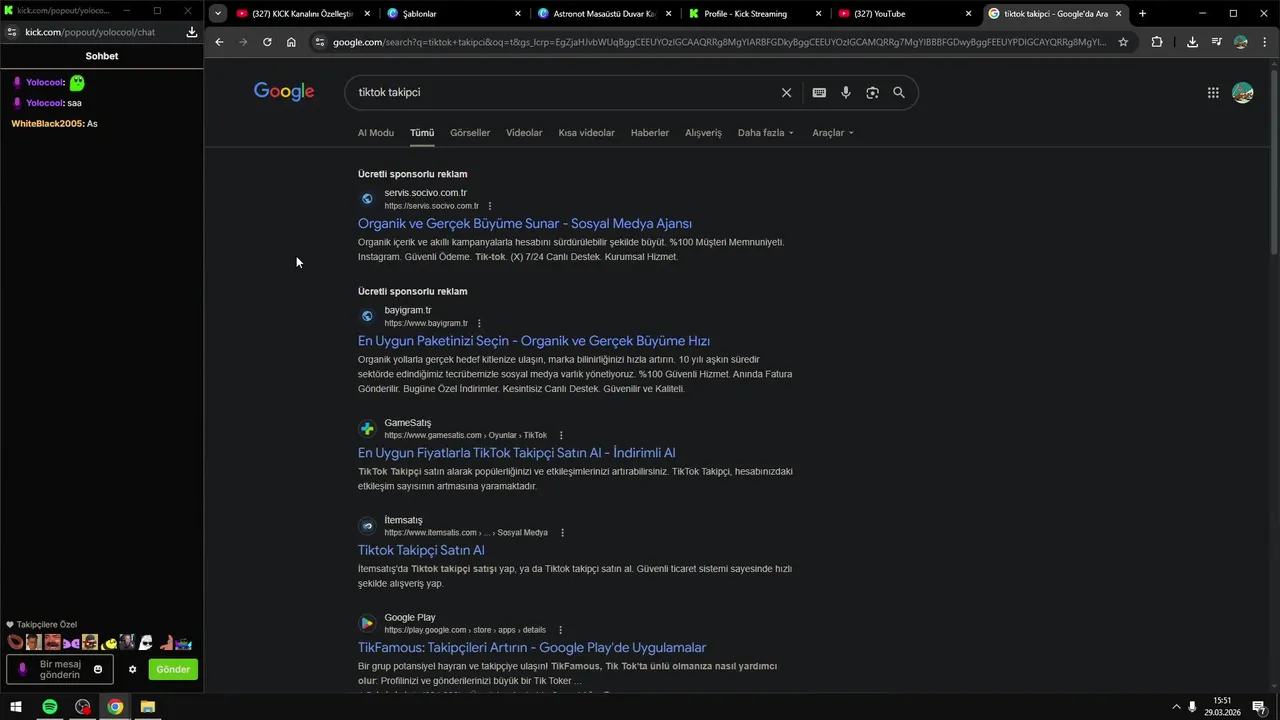
Task: Click the Google logo
Action: point(284,92)
